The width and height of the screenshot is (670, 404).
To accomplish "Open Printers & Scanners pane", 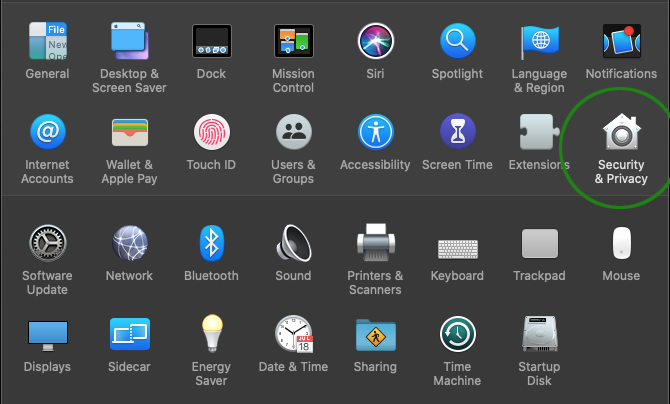I will [376, 242].
